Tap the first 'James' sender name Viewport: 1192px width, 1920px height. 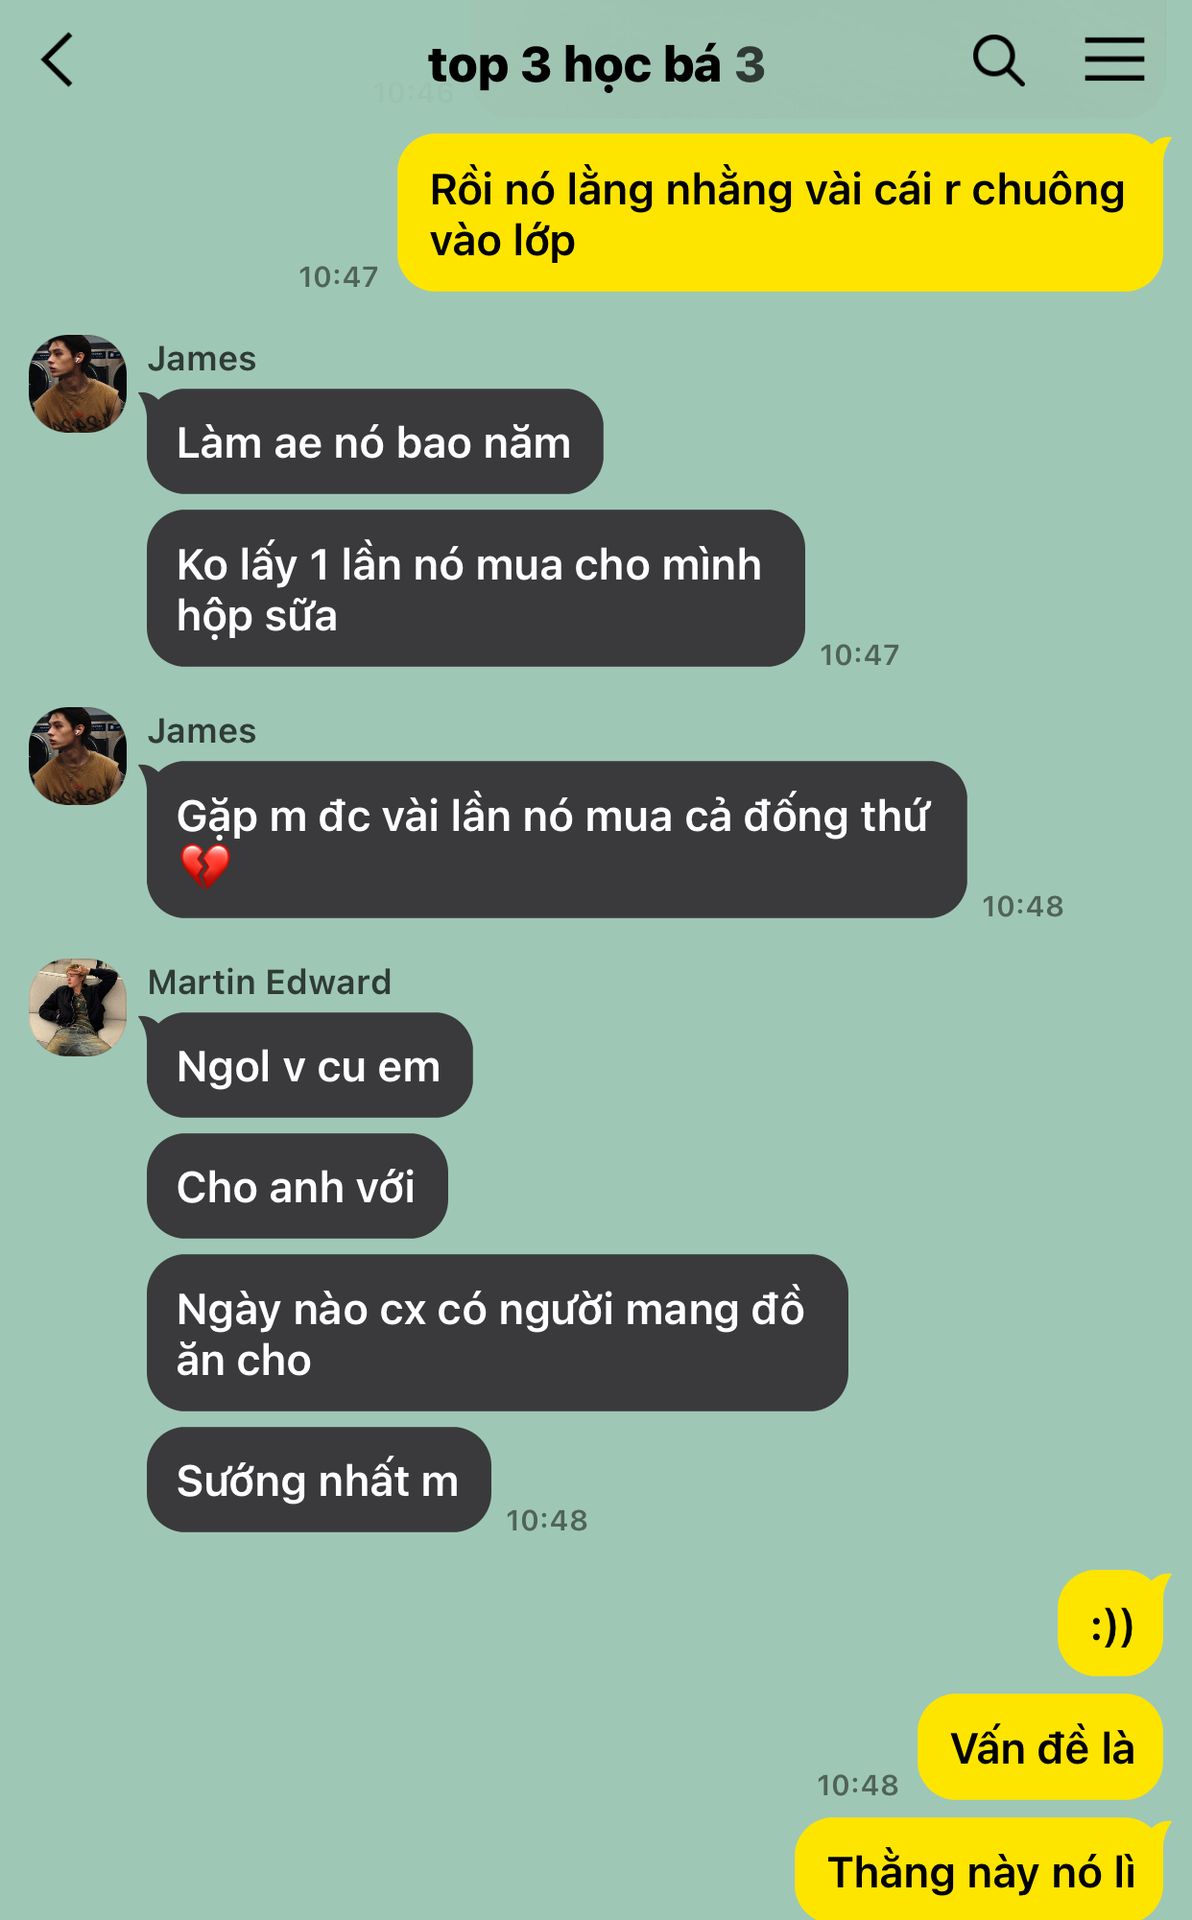coord(202,359)
